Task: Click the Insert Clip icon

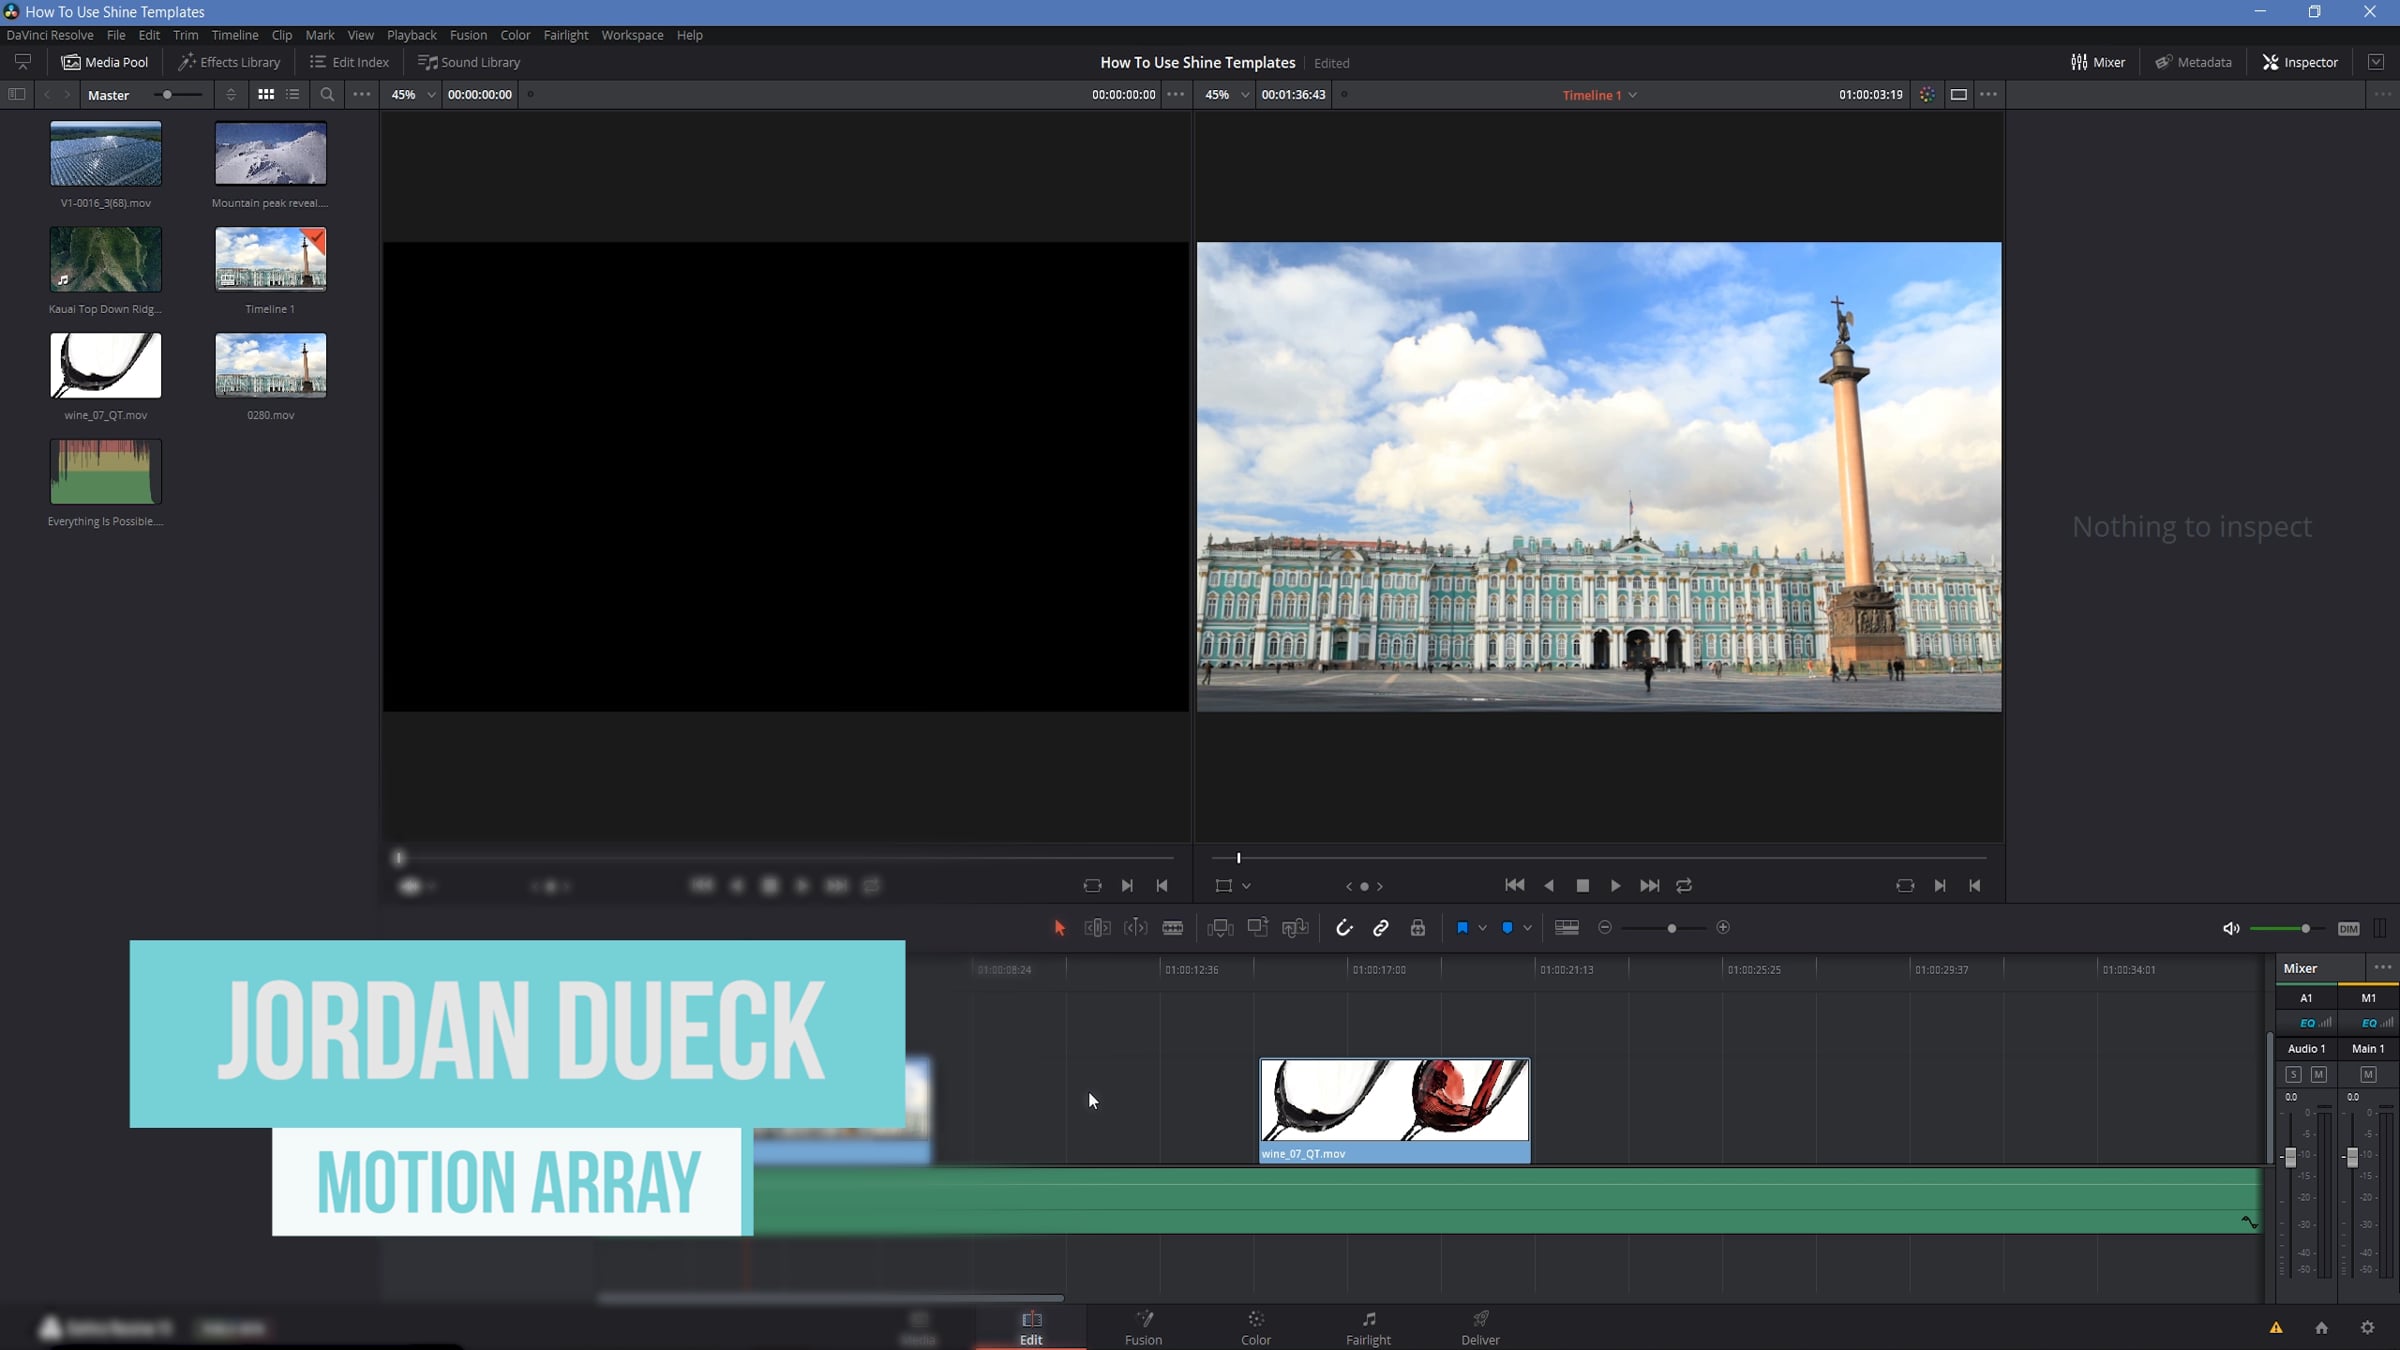Action: [1220, 928]
